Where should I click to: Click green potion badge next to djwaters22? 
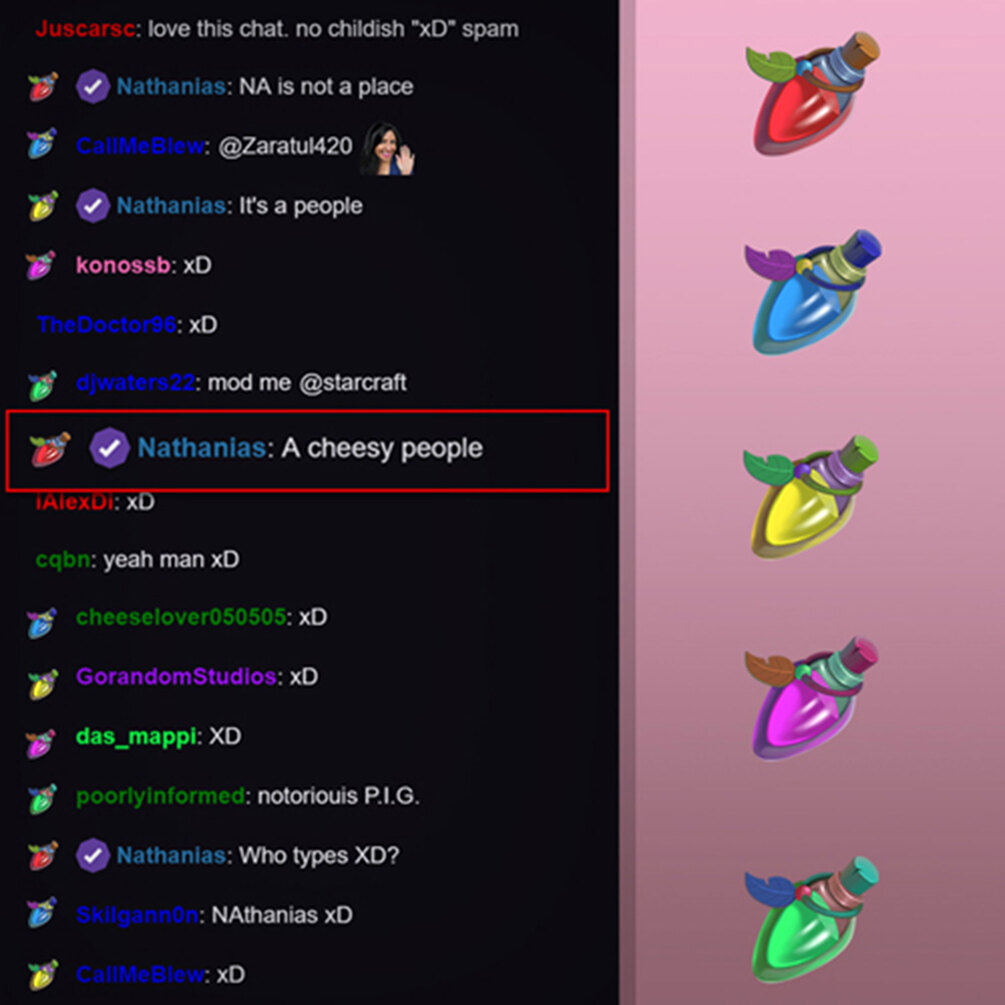coord(42,385)
